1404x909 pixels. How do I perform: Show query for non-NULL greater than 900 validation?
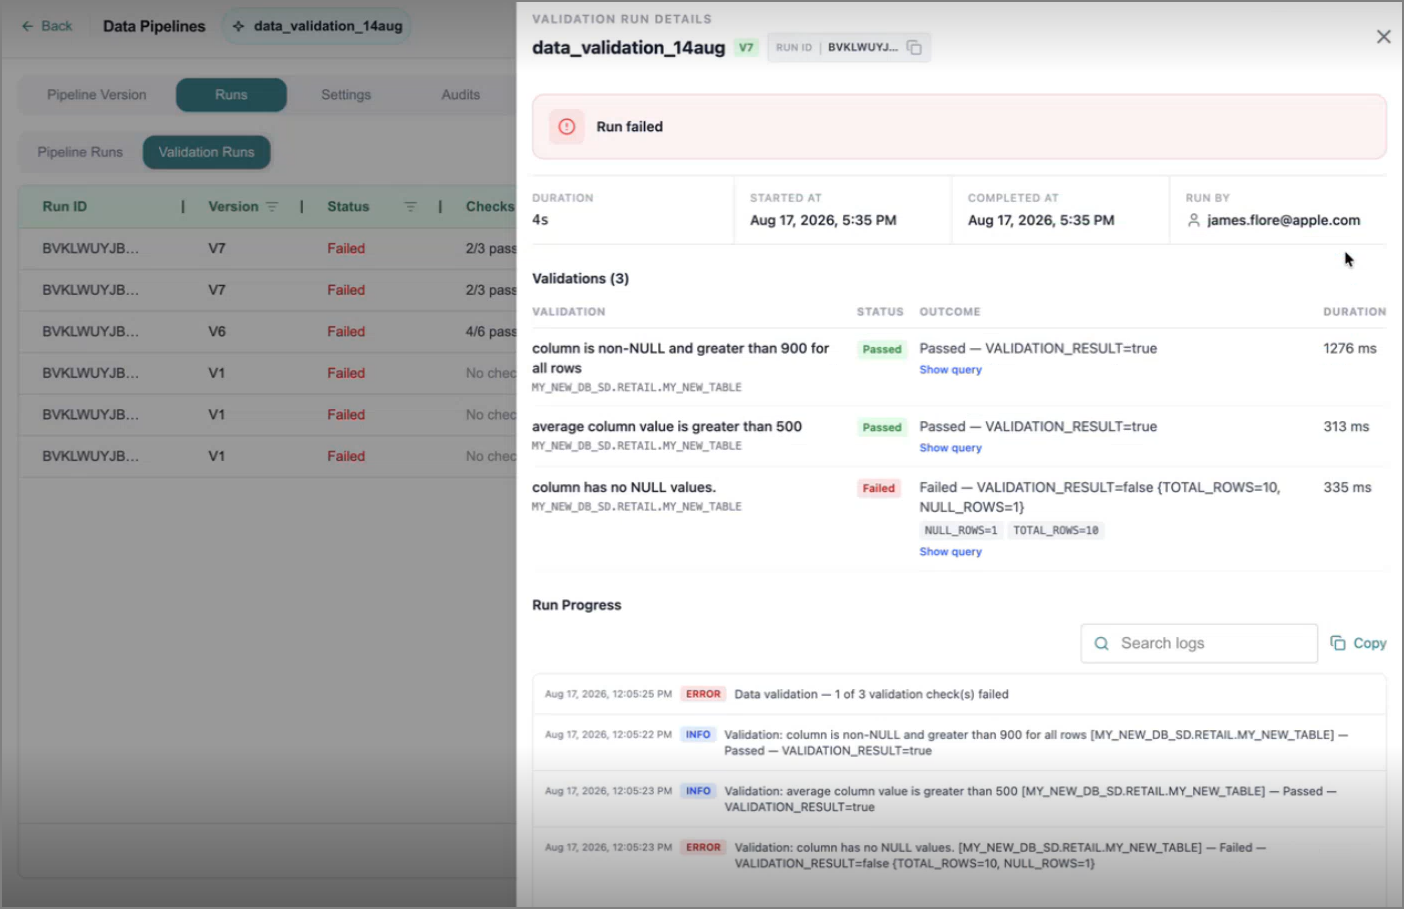pos(951,370)
